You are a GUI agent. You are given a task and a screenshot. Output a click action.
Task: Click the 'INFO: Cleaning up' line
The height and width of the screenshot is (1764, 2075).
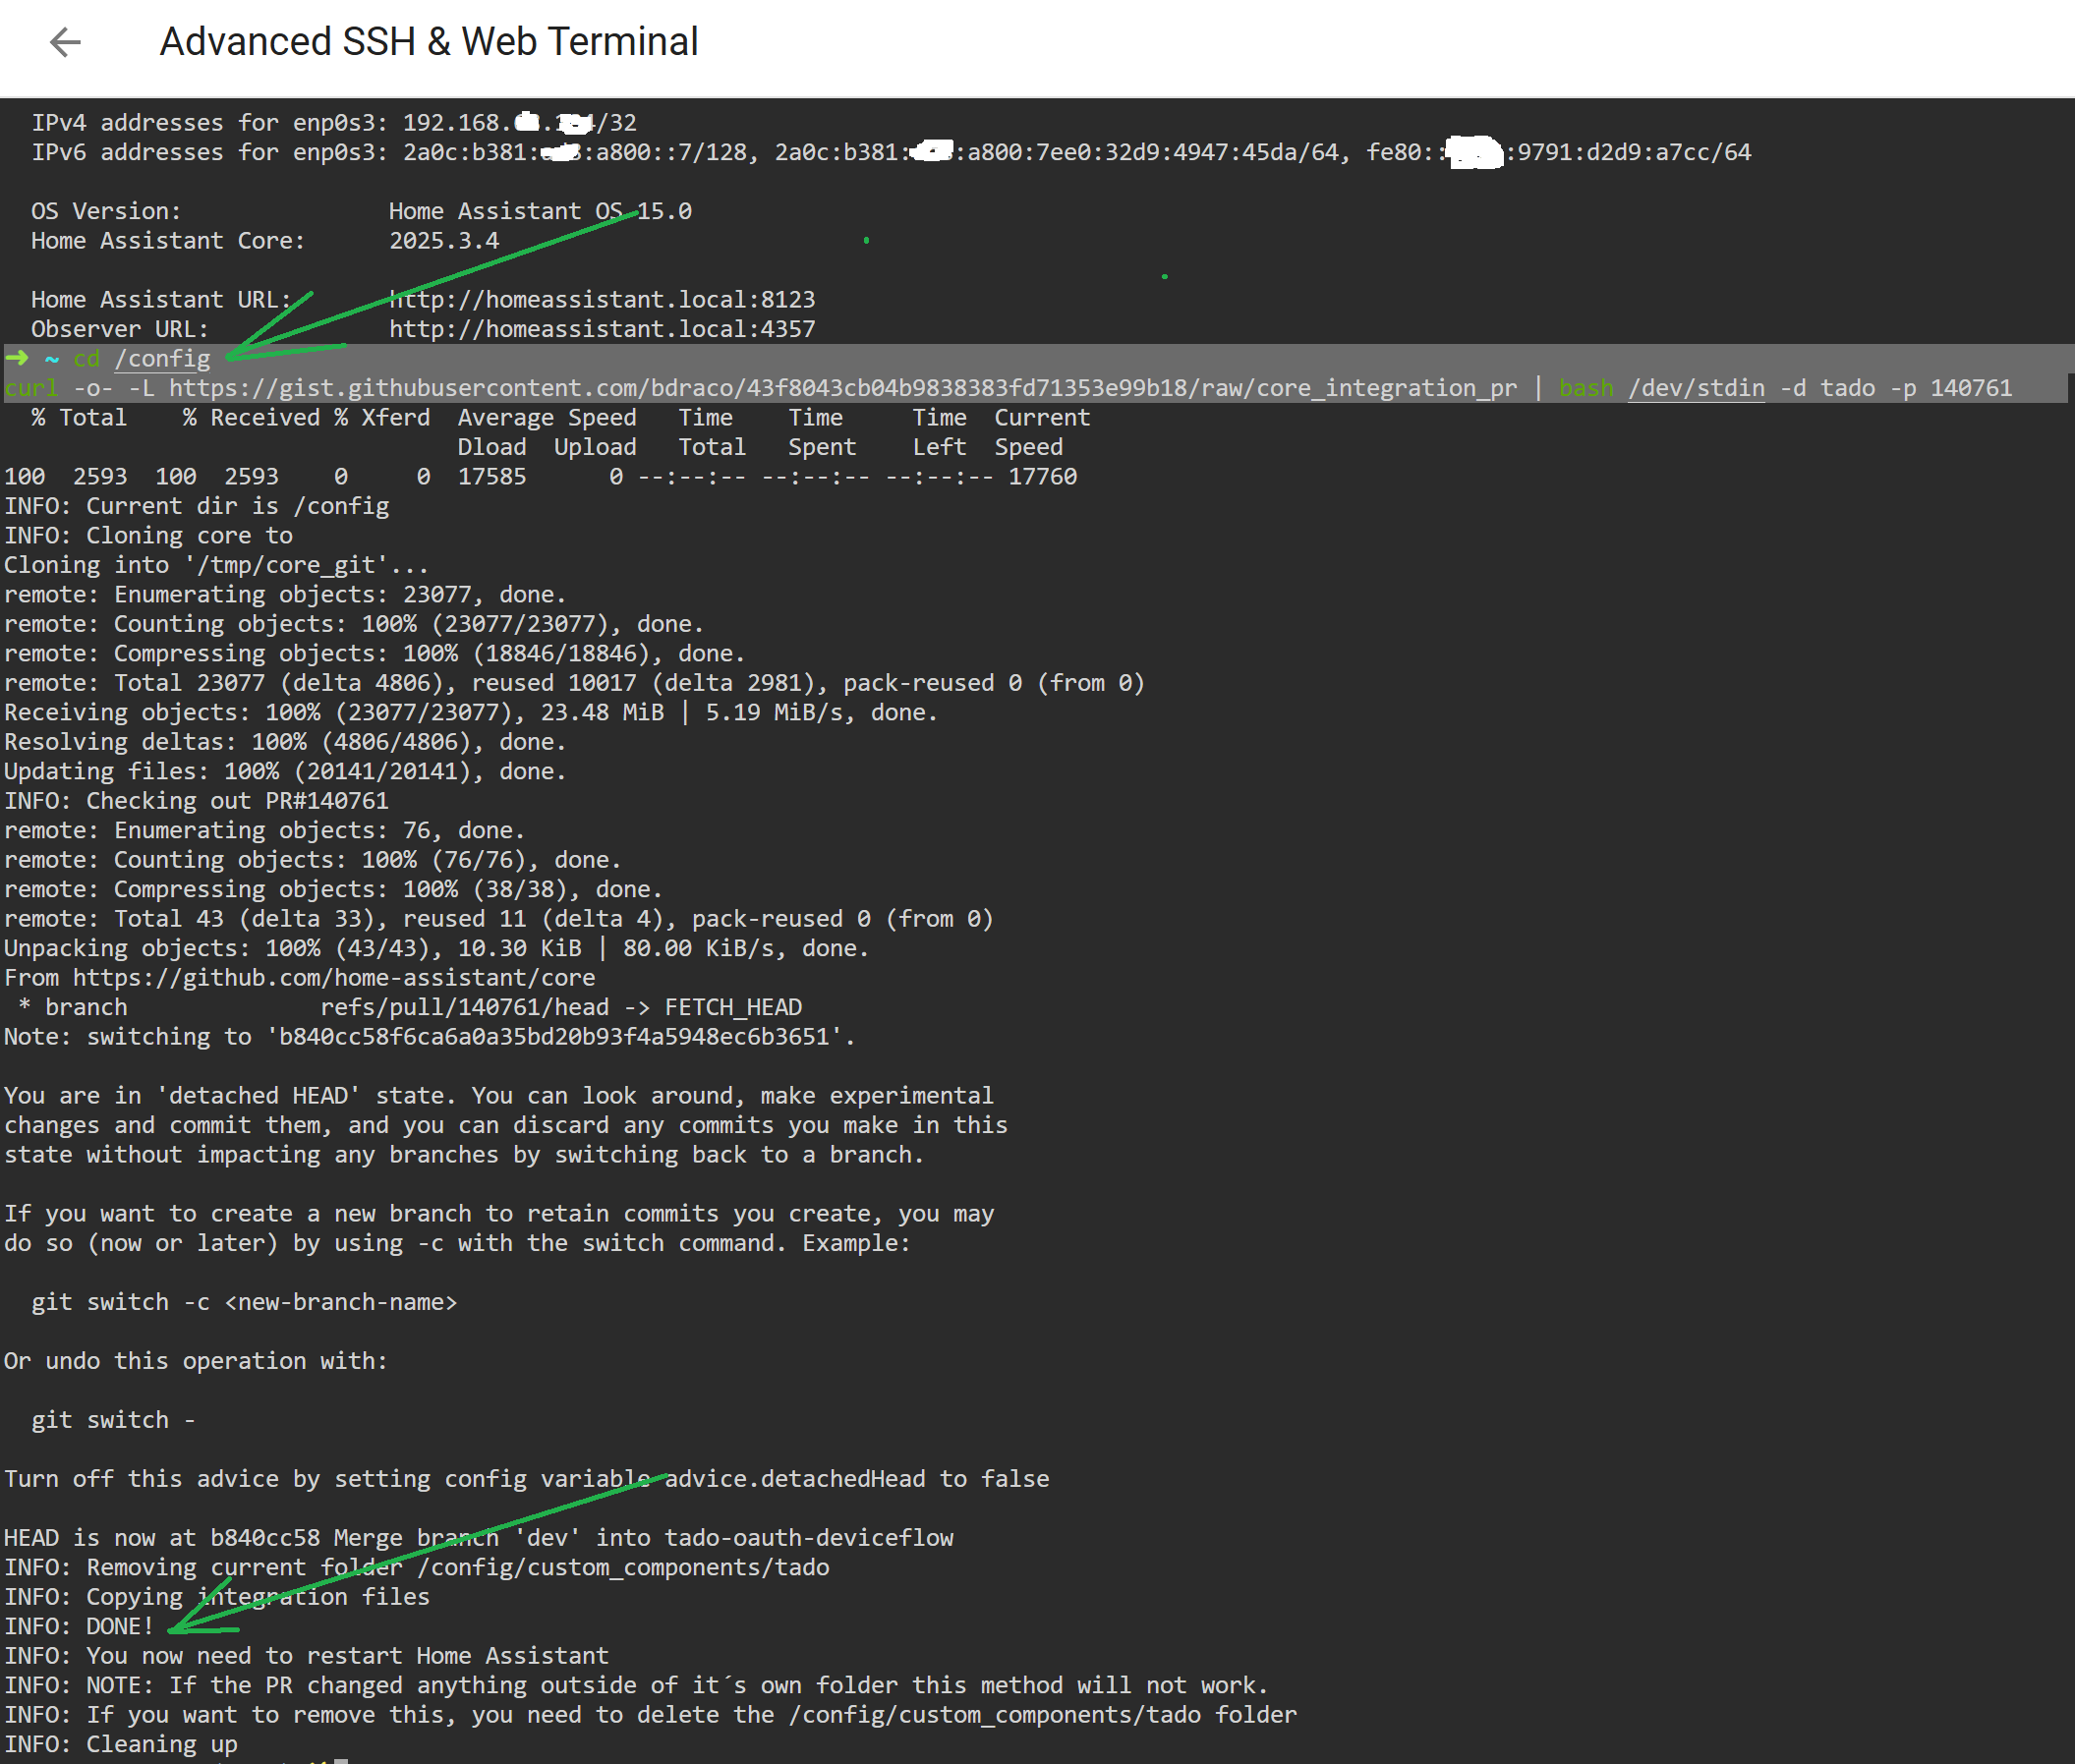pos(121,1745)
